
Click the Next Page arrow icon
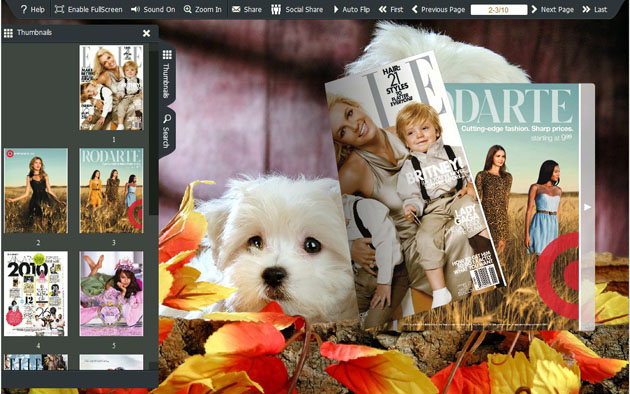click(534, 9)
